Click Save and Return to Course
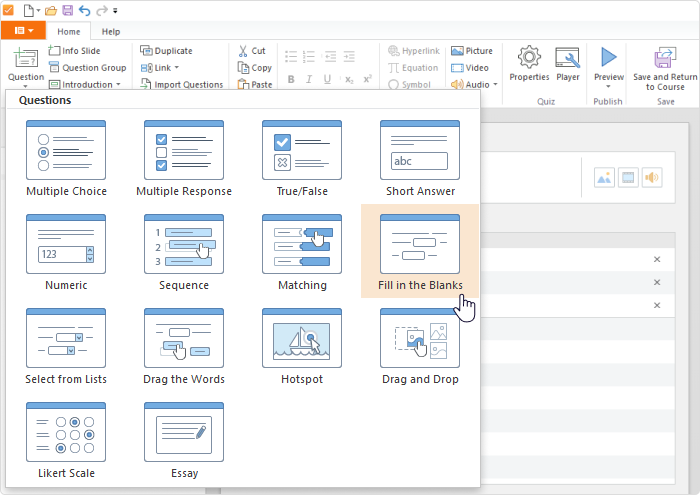 (665, 68)
